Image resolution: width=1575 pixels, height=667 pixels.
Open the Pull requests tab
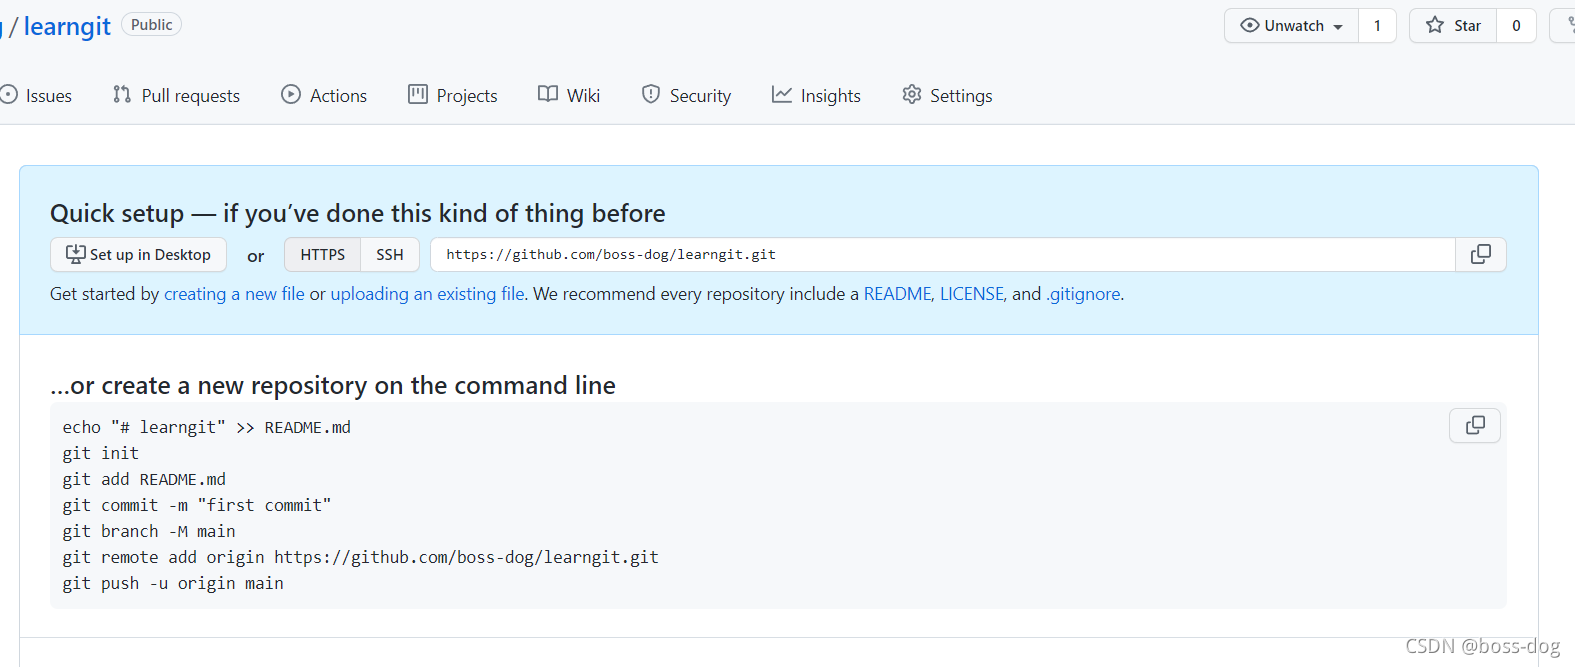click(x=177, y=96)
